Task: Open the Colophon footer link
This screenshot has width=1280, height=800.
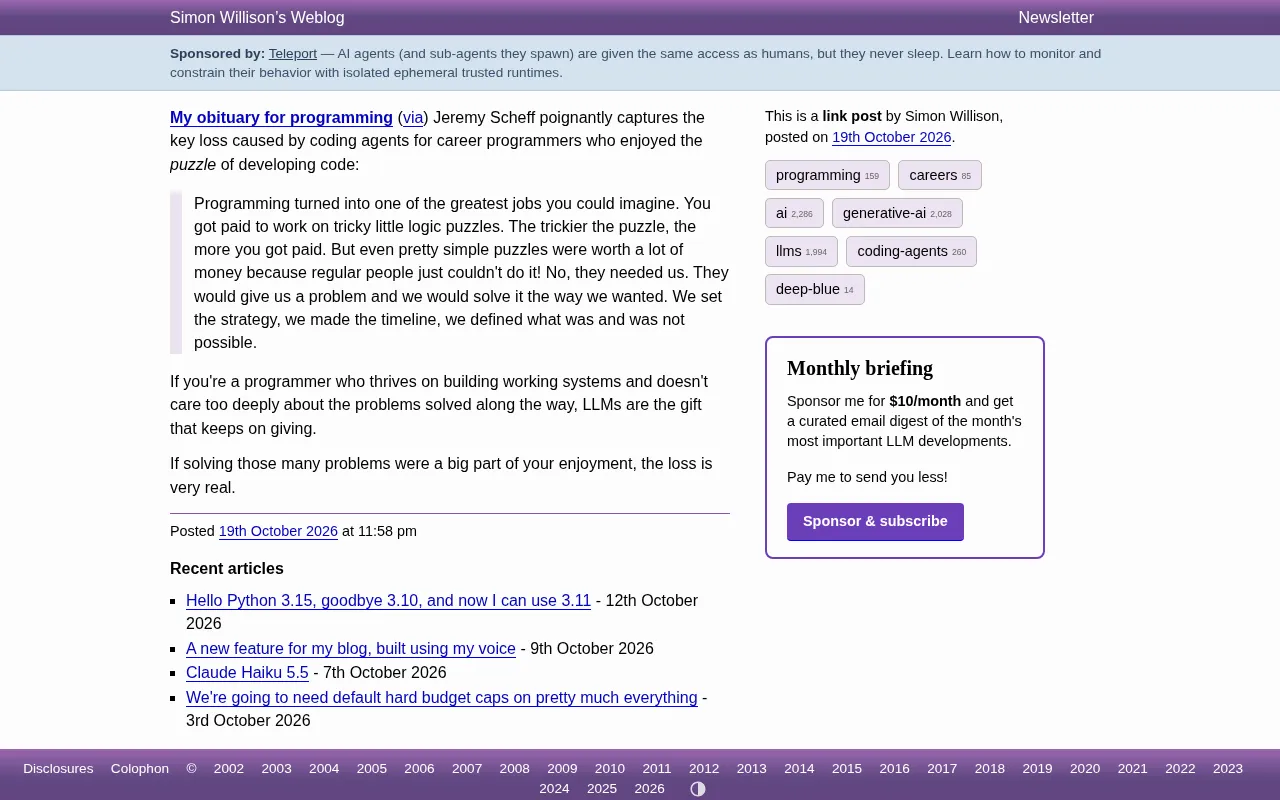Action: pyautogui.click(x=140, y=768)
